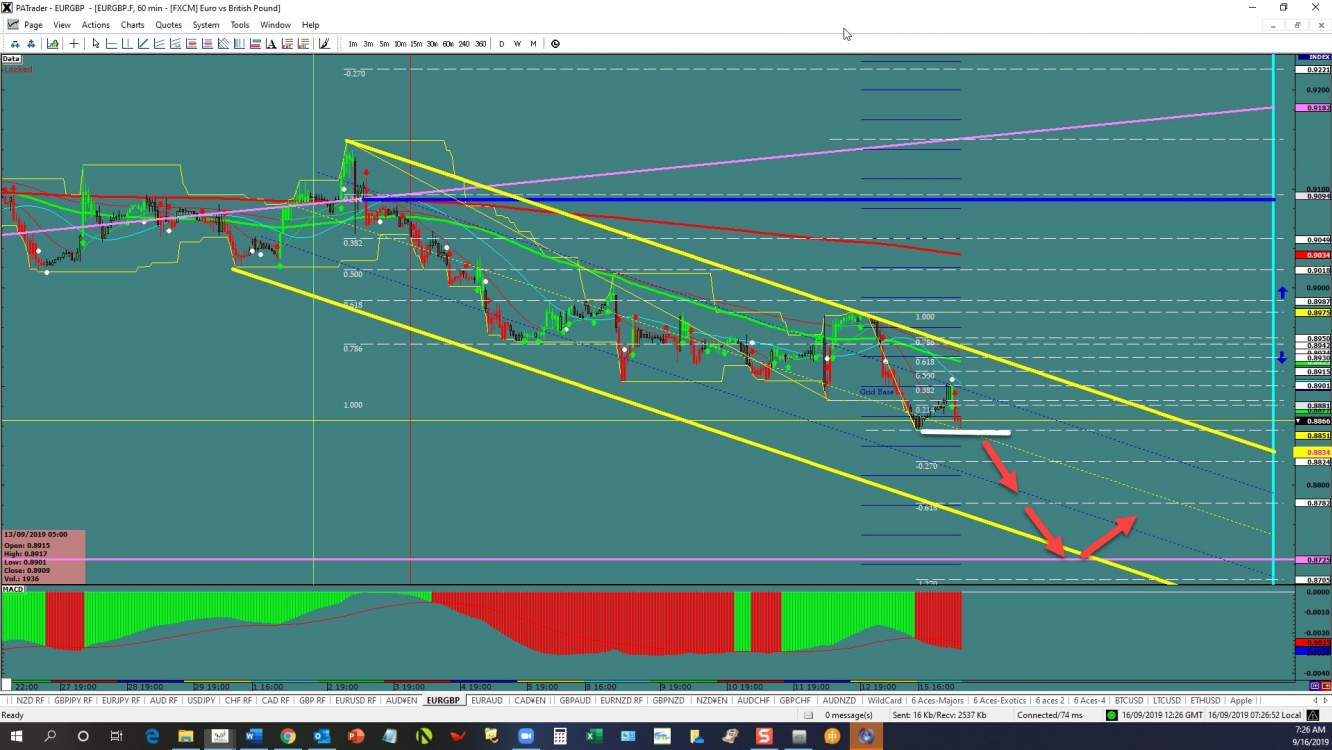
Task: Switch to the USDJPY tab
Action: click(201, 701)
